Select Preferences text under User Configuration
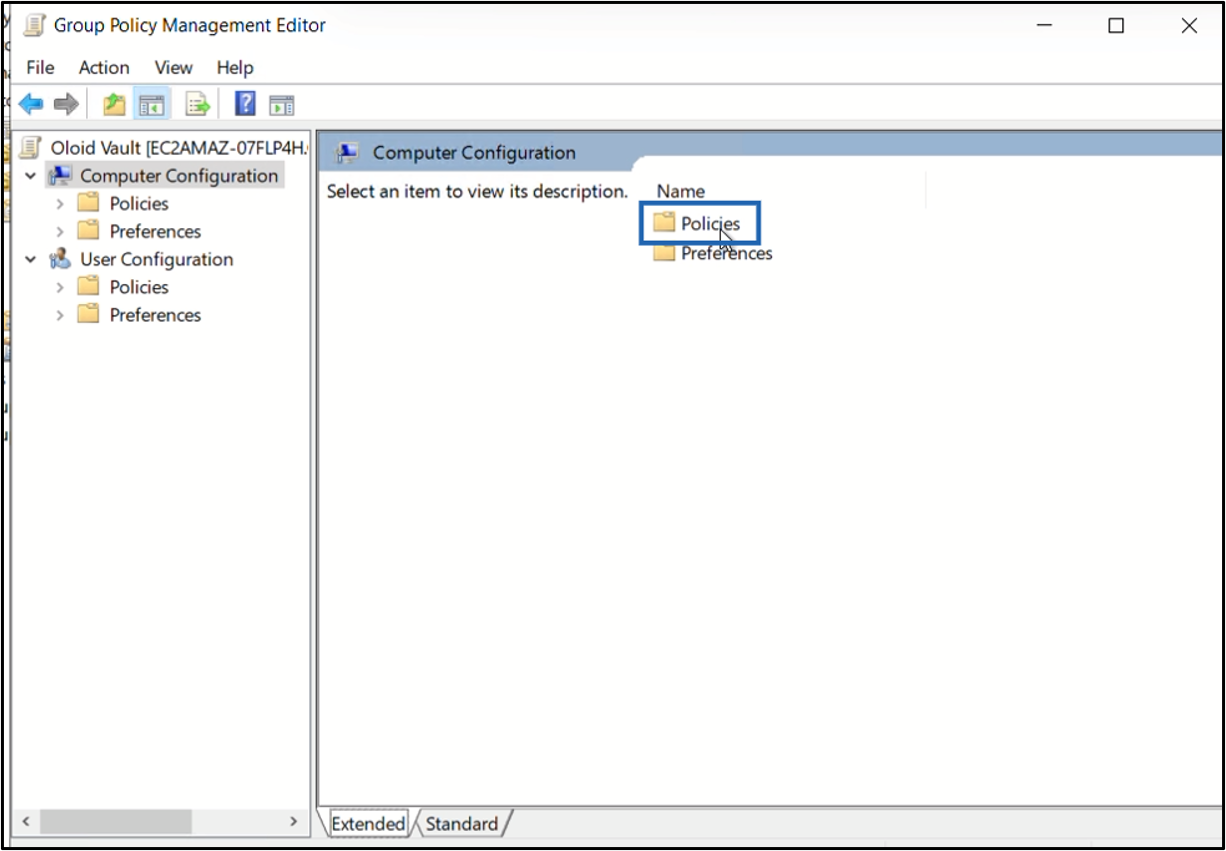Screen dimensions: 1226x851 155,315
